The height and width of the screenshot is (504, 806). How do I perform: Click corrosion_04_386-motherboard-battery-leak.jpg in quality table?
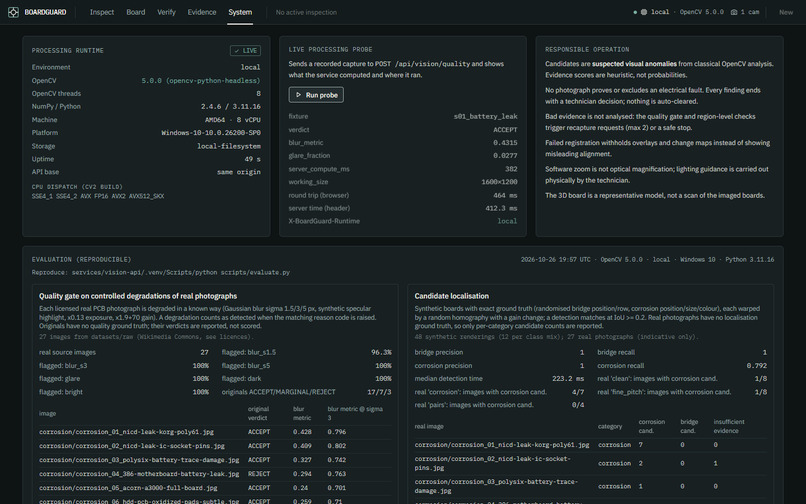pyautogui.click(x=139, y=474)
